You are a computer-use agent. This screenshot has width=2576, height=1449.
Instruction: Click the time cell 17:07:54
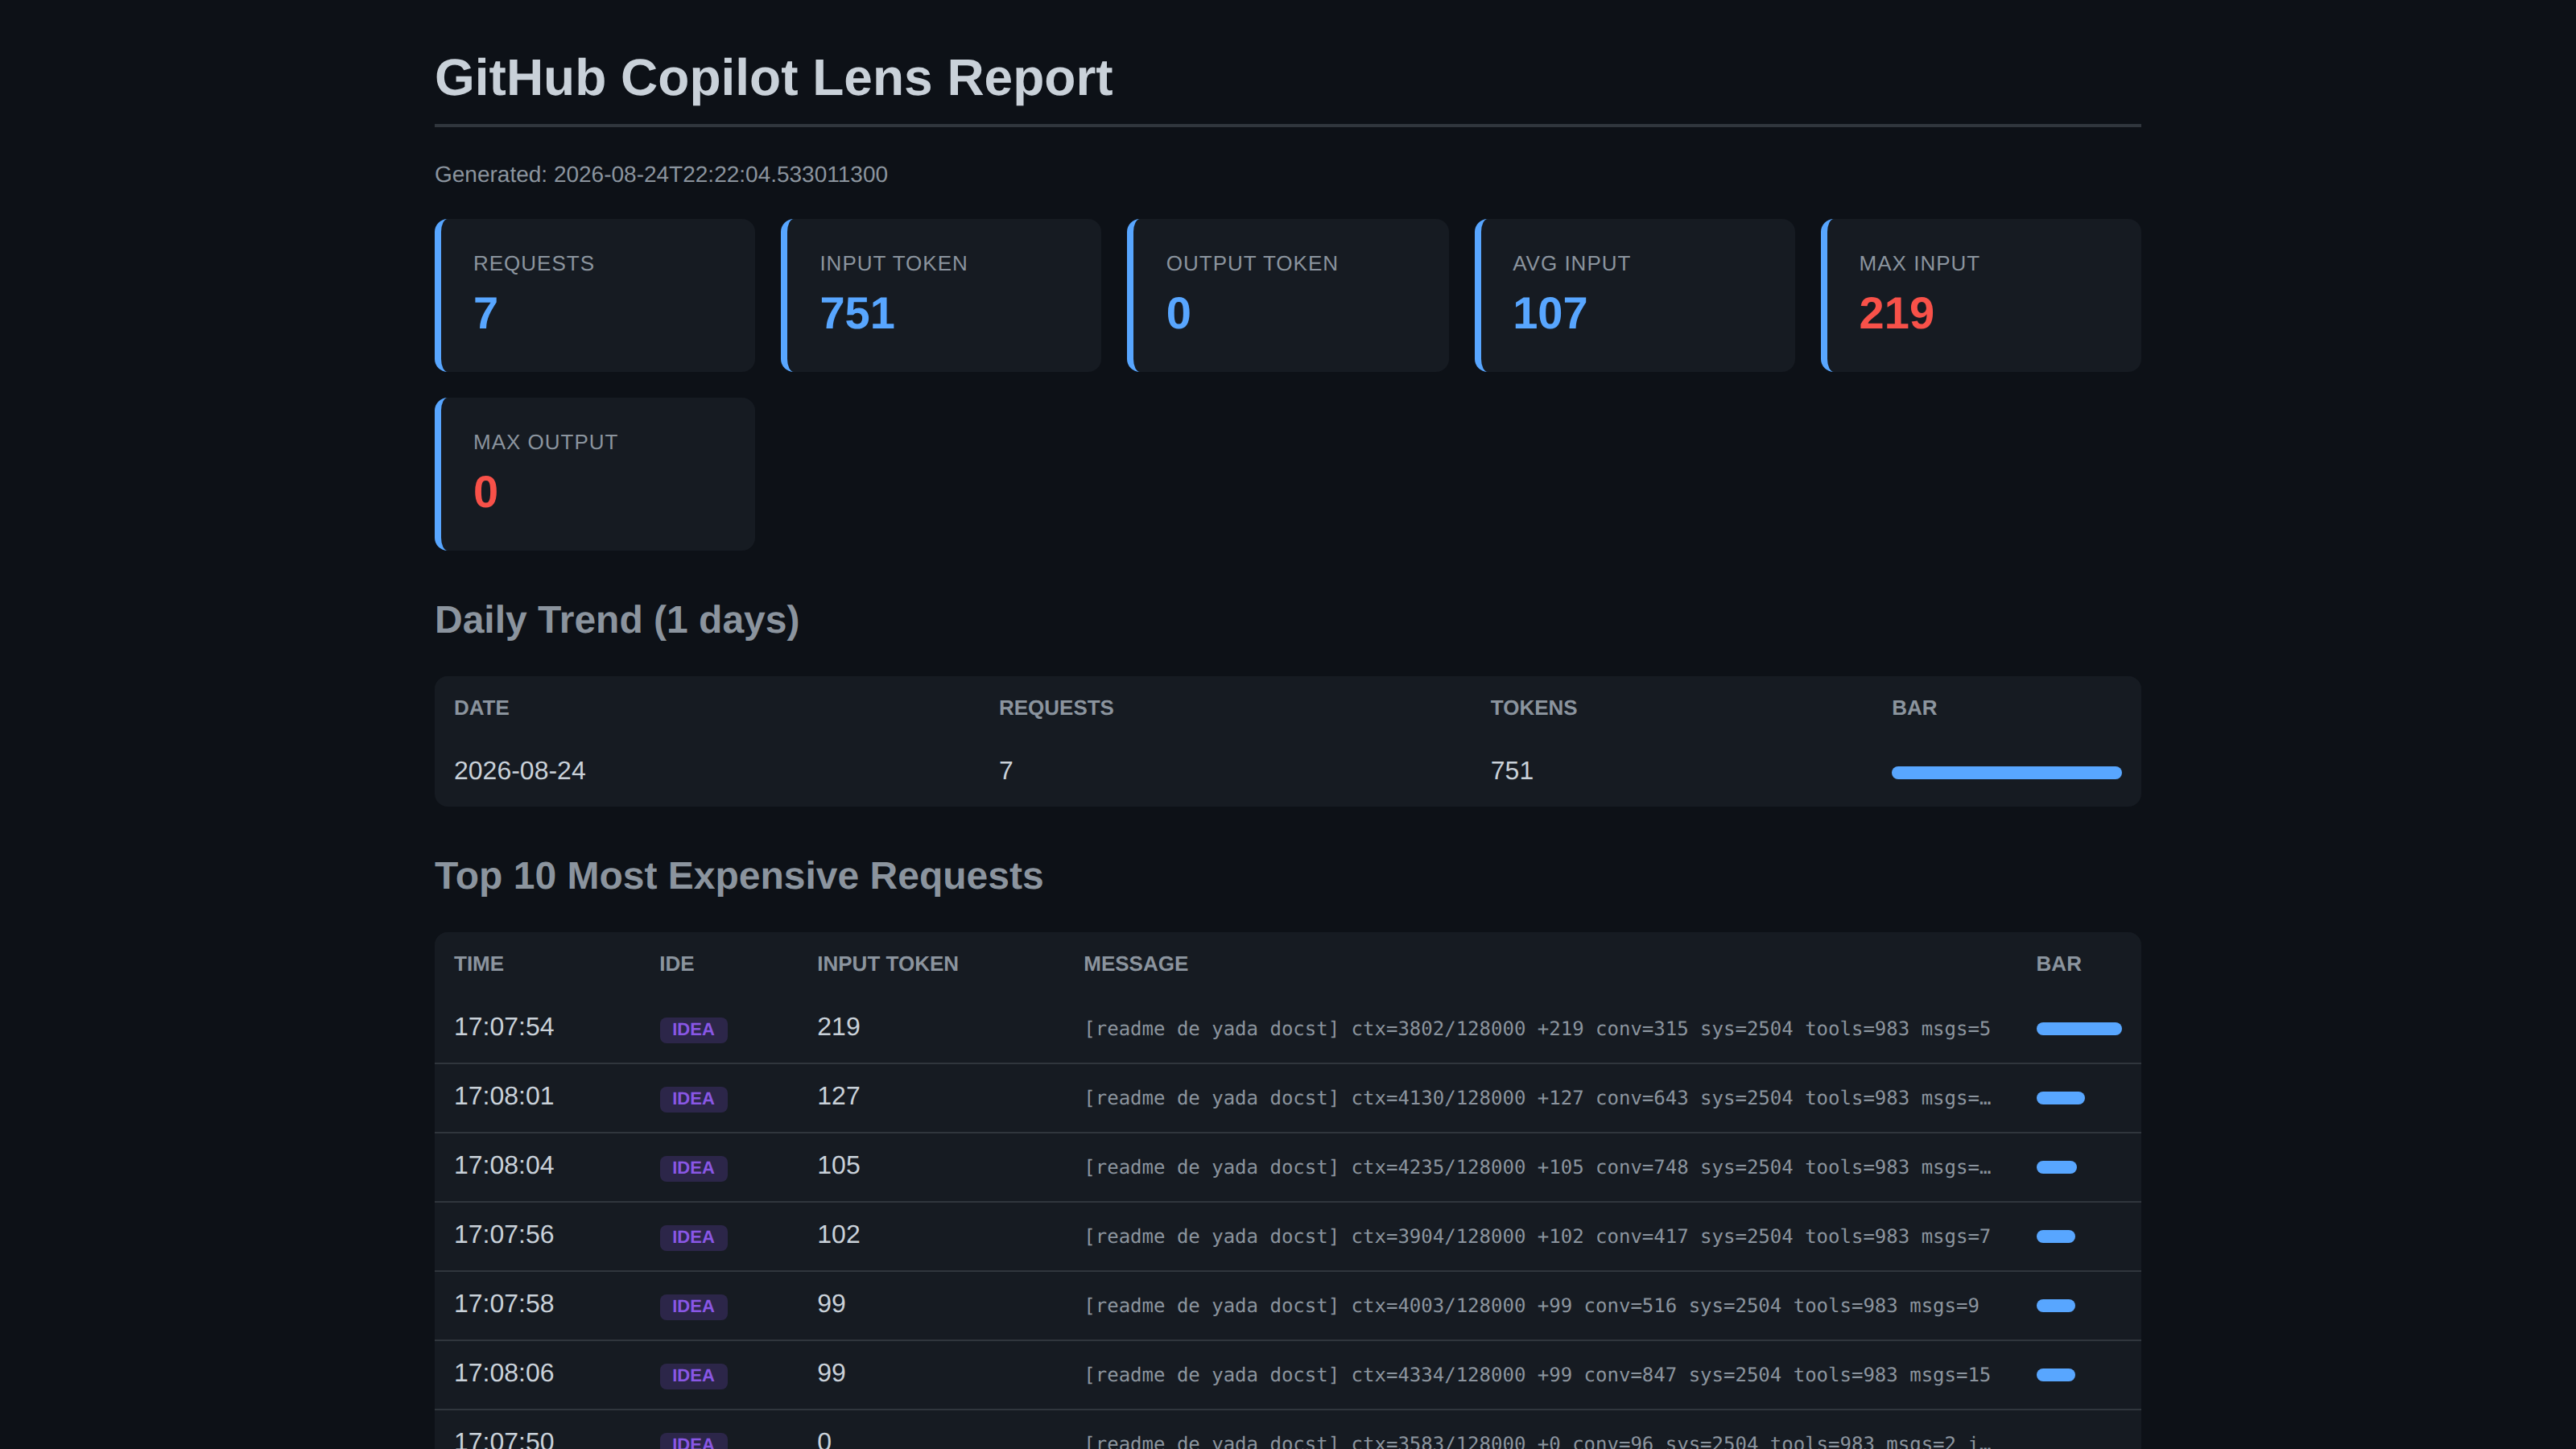[x=503, y=1027]
